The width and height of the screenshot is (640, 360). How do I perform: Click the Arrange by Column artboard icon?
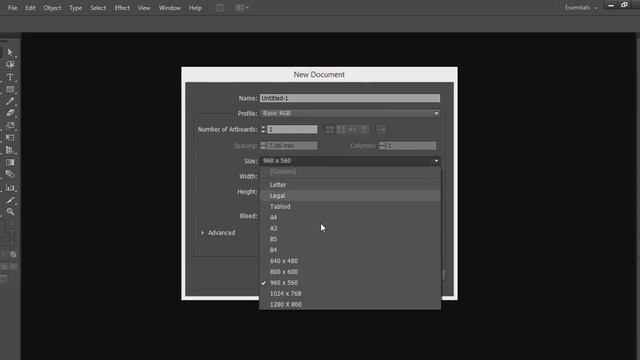(x=364, y=129)
